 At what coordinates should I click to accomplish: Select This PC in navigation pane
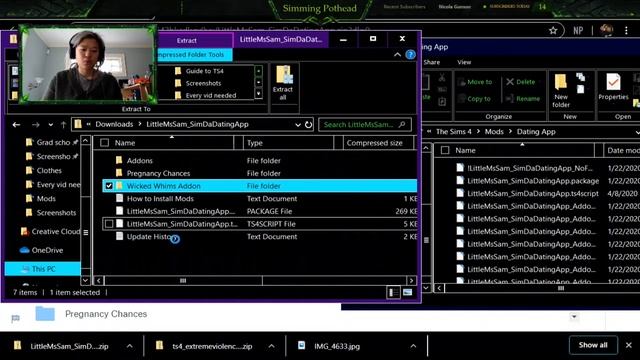[43, 269]
